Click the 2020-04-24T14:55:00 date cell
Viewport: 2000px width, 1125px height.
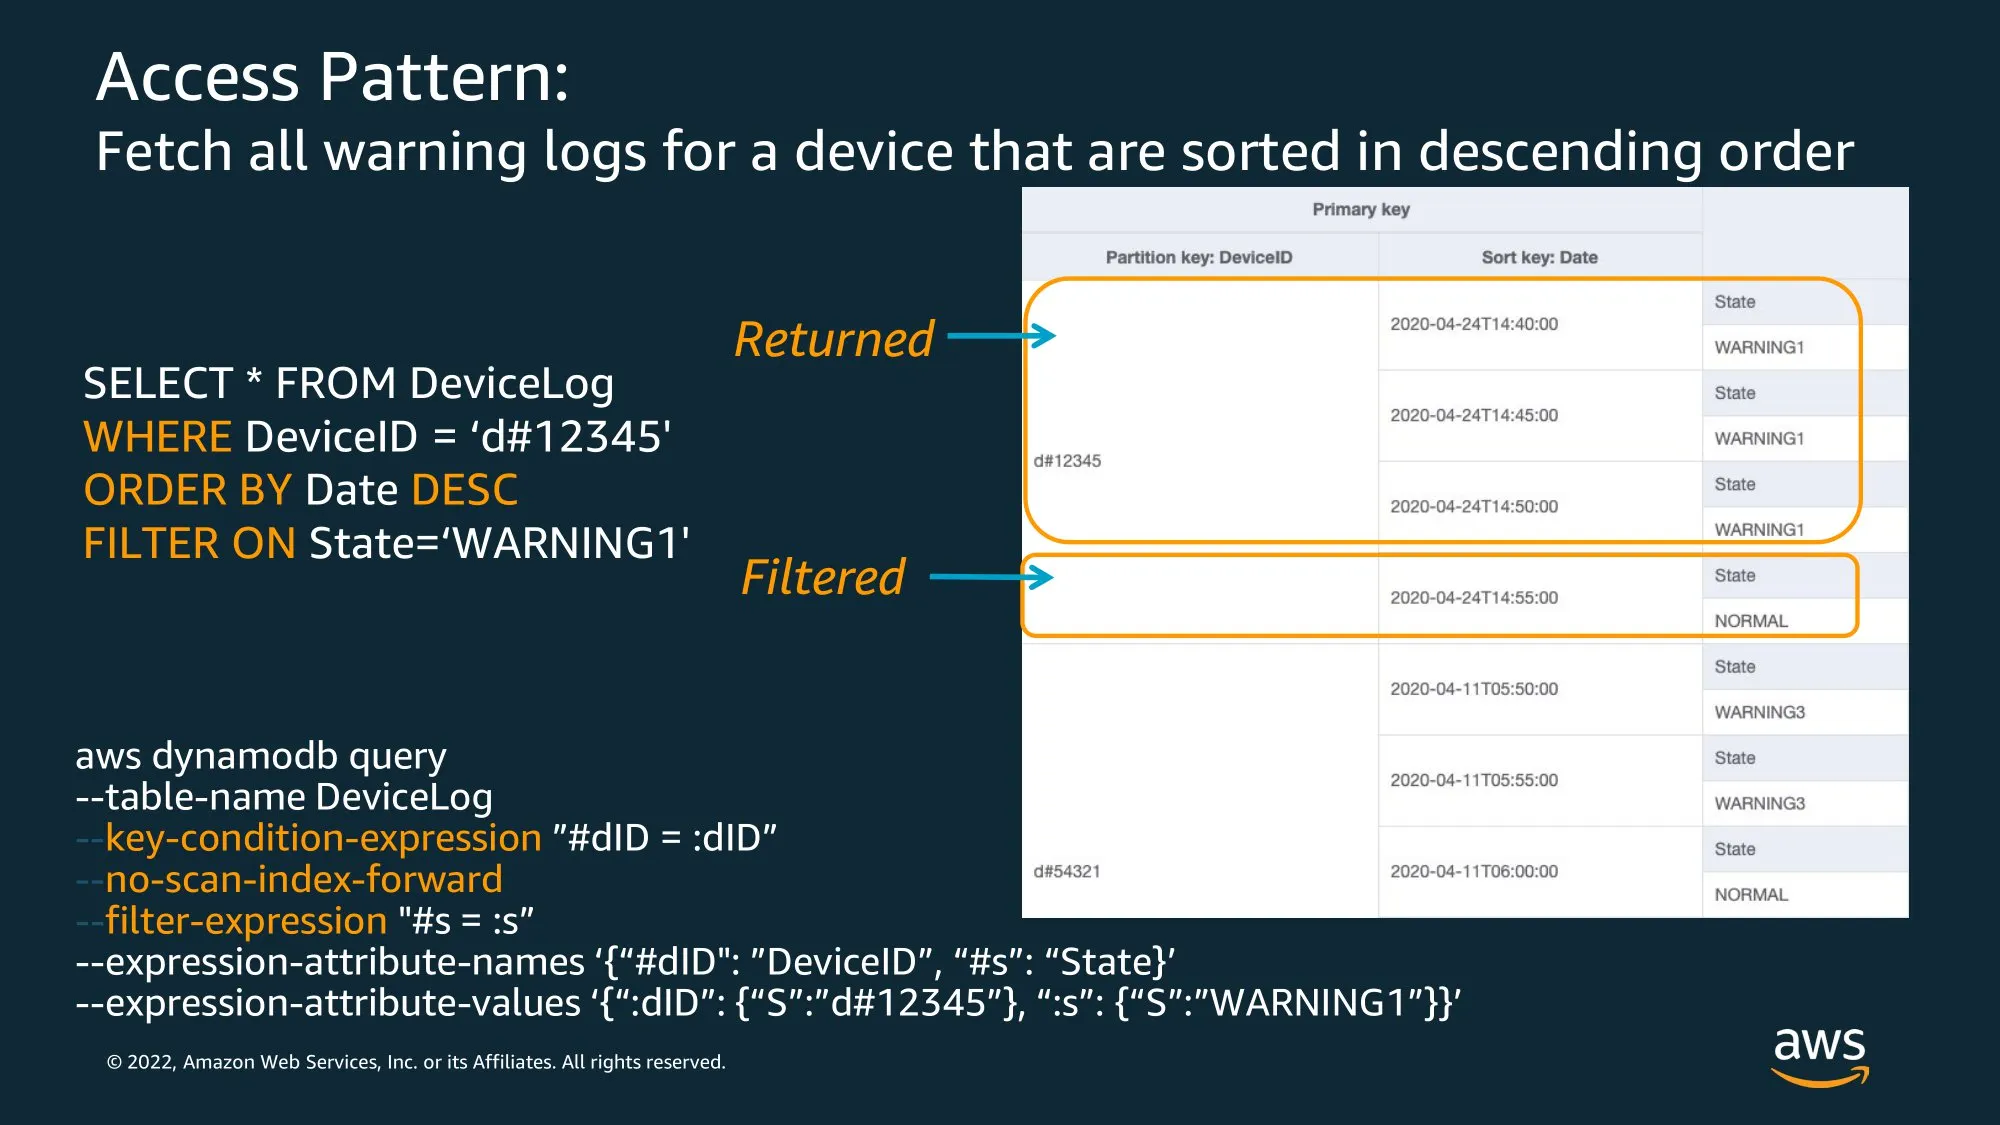point(1474,598)
